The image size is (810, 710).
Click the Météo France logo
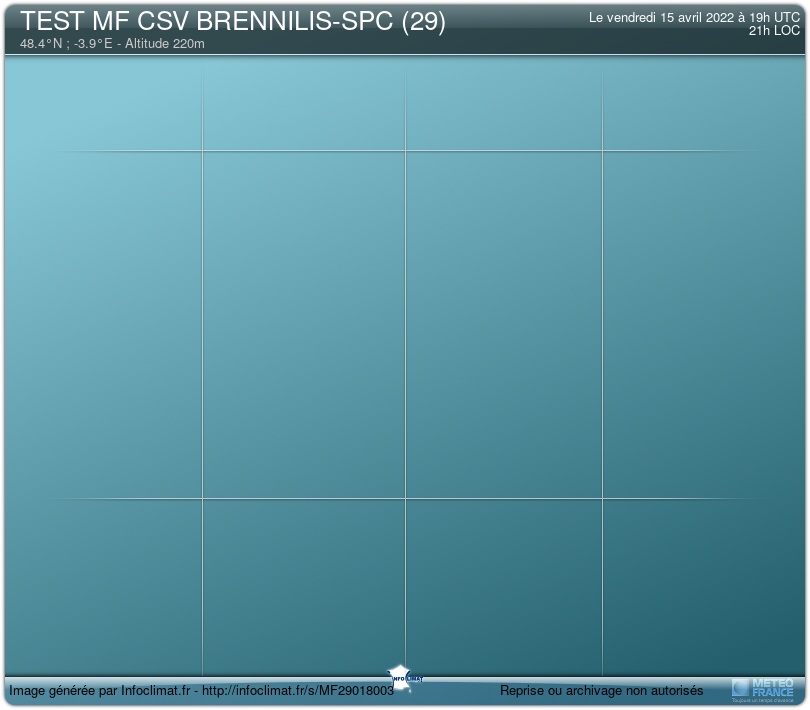763,688
